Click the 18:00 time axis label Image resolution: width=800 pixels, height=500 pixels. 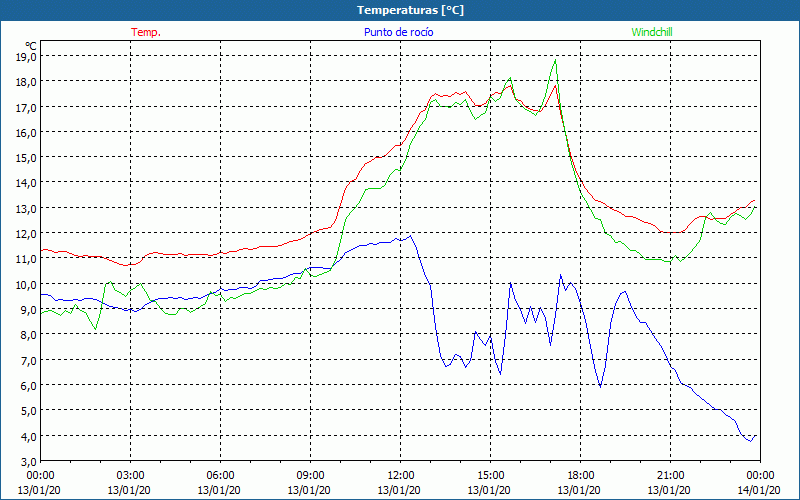click(580, 476)
